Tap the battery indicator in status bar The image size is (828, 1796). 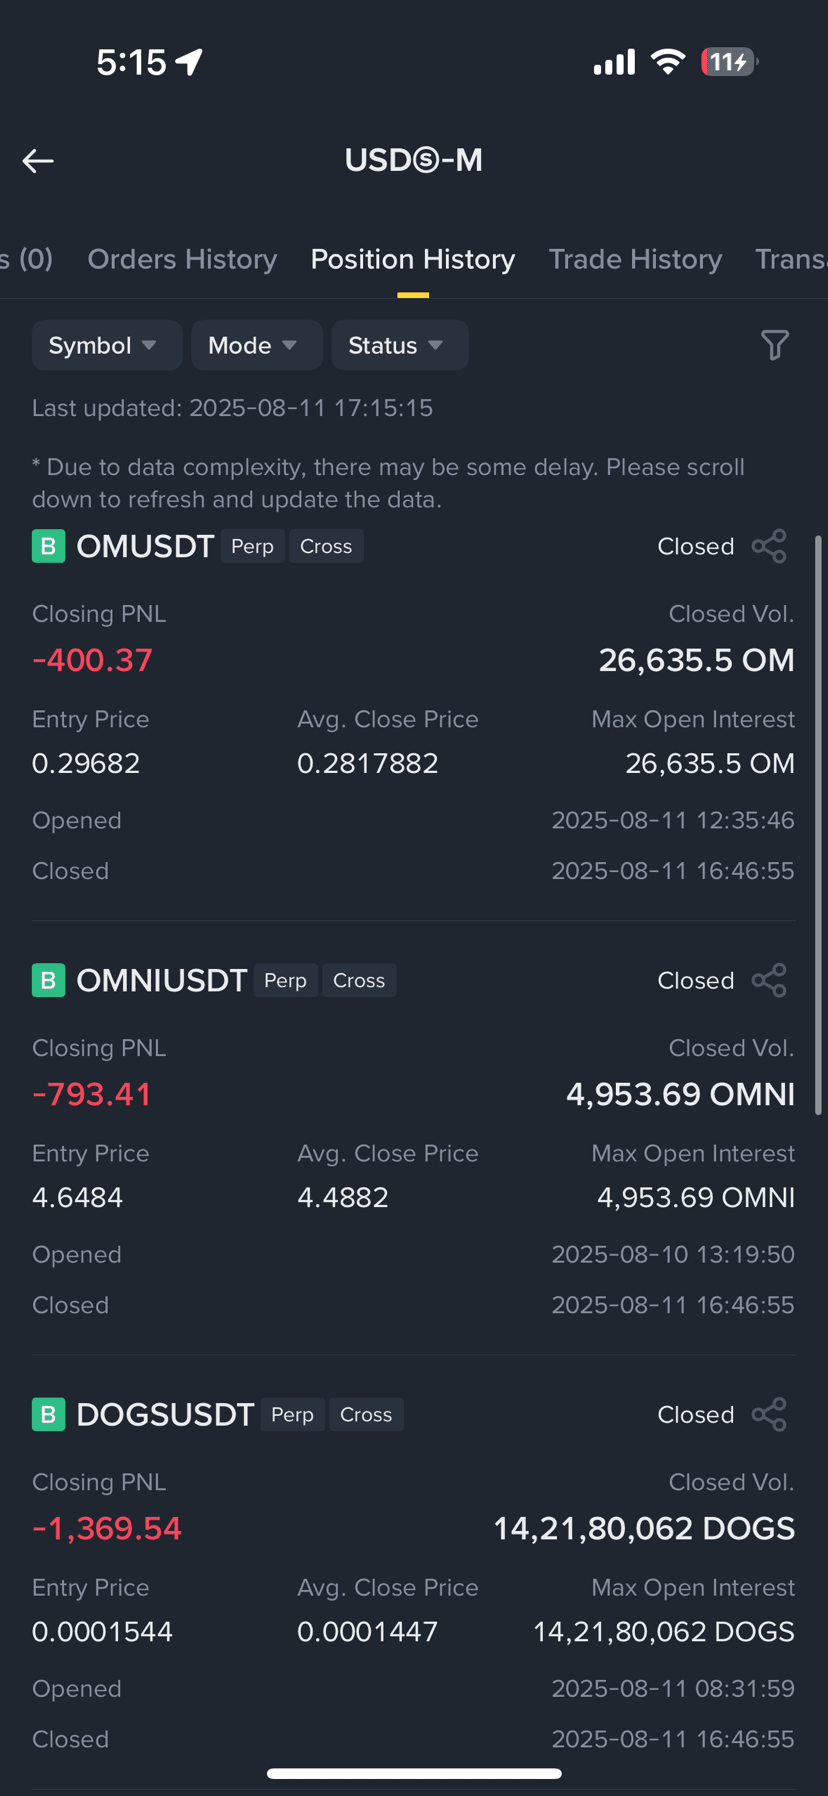[x=729, y=62]
